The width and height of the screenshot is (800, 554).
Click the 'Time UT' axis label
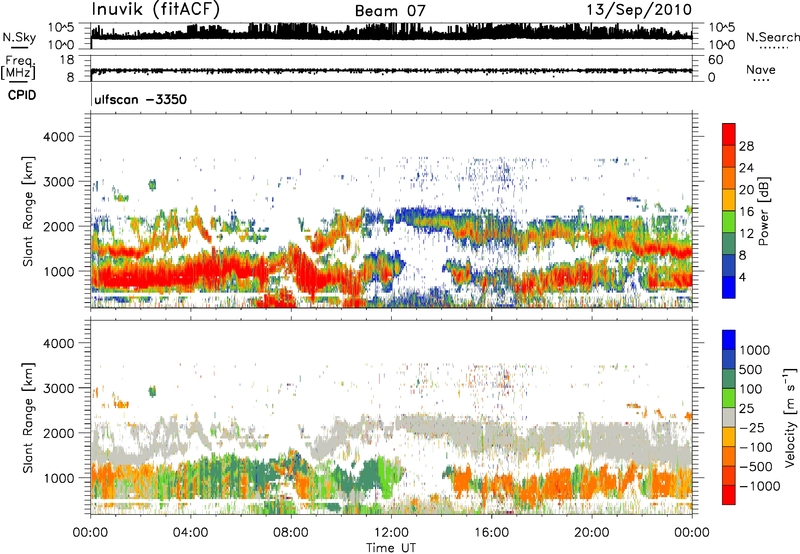click(391, 548)
